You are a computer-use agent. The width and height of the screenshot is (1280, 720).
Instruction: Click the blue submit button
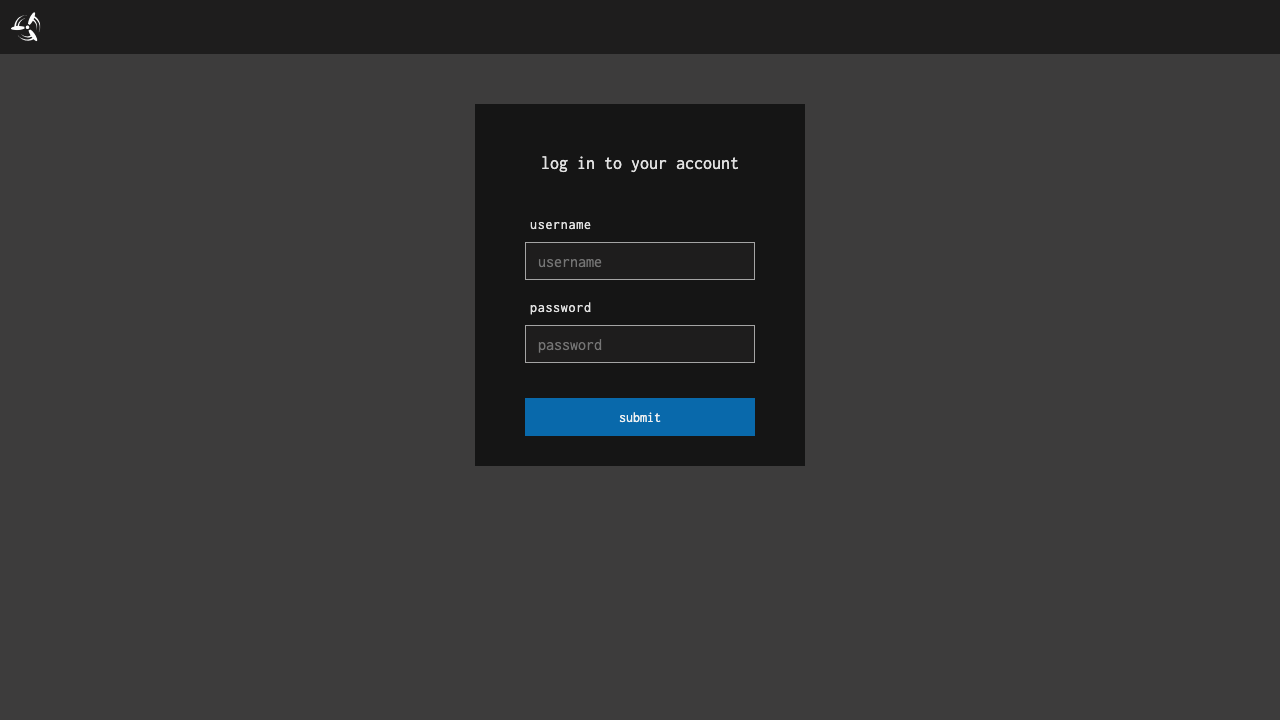click(x=640, y=417)
